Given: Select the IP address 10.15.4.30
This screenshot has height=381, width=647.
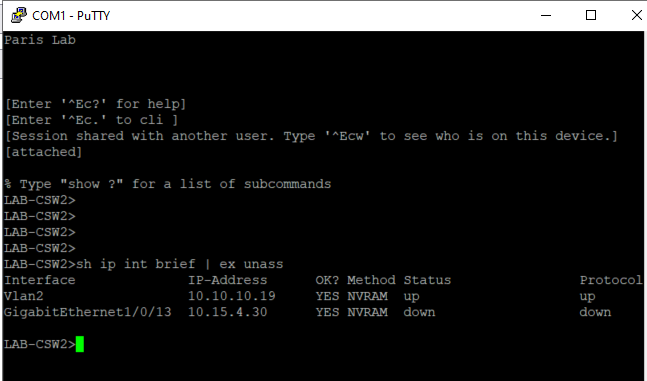Looking at the screenshot, I should click(x=227, y=312).
